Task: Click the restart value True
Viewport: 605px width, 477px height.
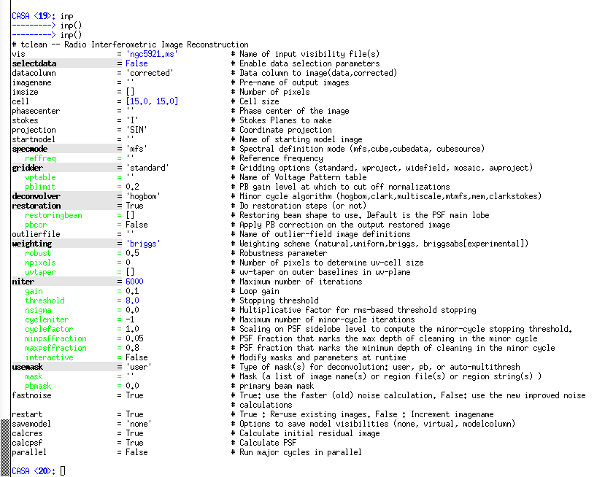Action: (x=134, y=414)
